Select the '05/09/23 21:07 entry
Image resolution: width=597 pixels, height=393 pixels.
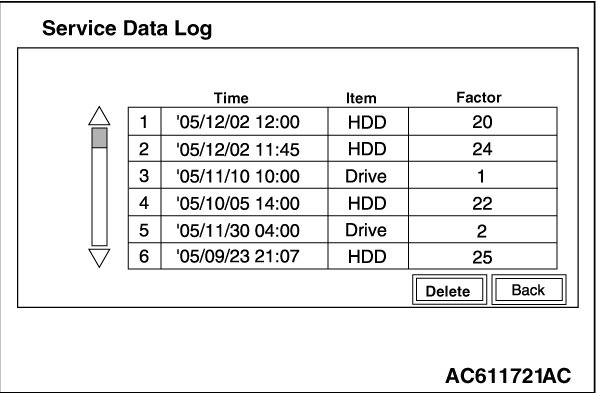pos(343,256)
